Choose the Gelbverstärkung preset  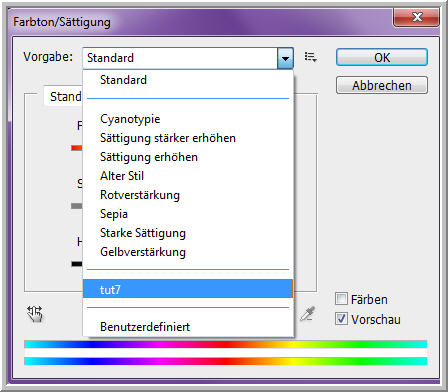[188, 252]
